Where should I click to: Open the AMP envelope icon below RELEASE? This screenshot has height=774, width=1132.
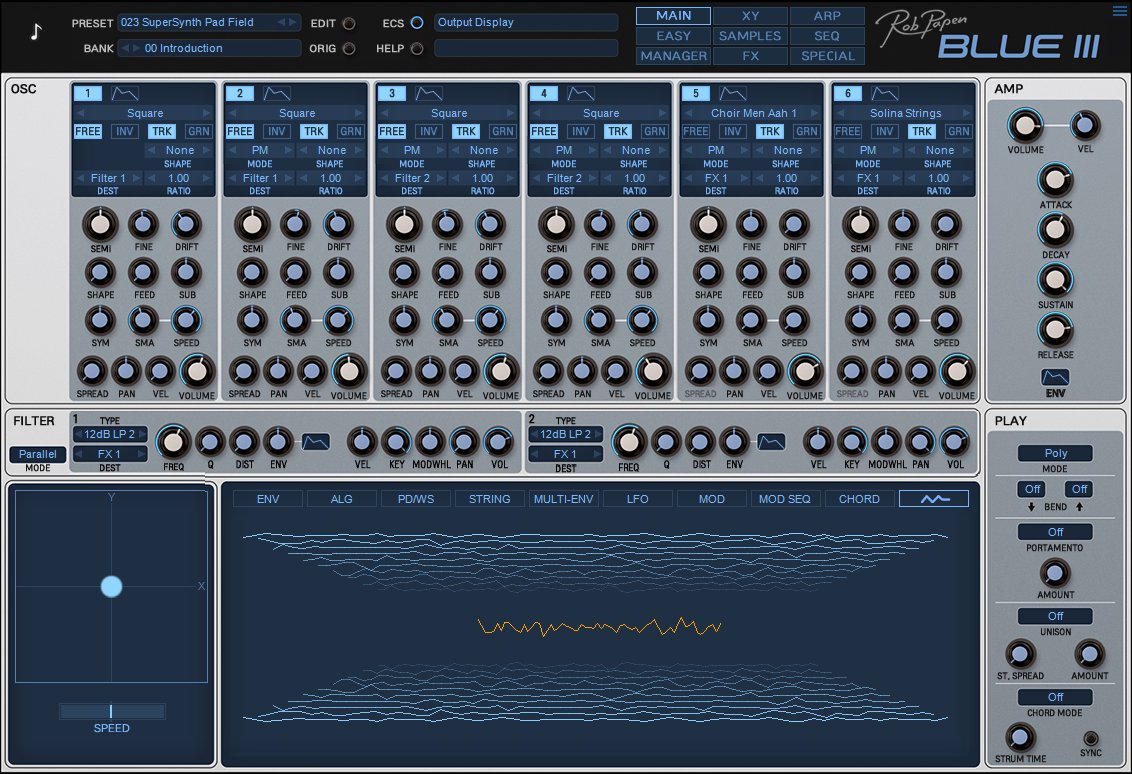pos(1055,378)
